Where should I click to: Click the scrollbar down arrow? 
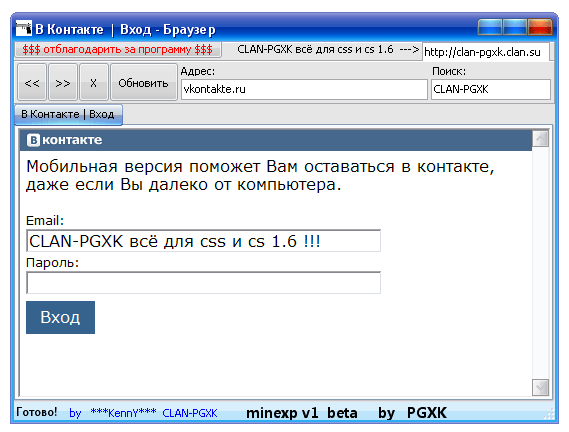[540, 387]
